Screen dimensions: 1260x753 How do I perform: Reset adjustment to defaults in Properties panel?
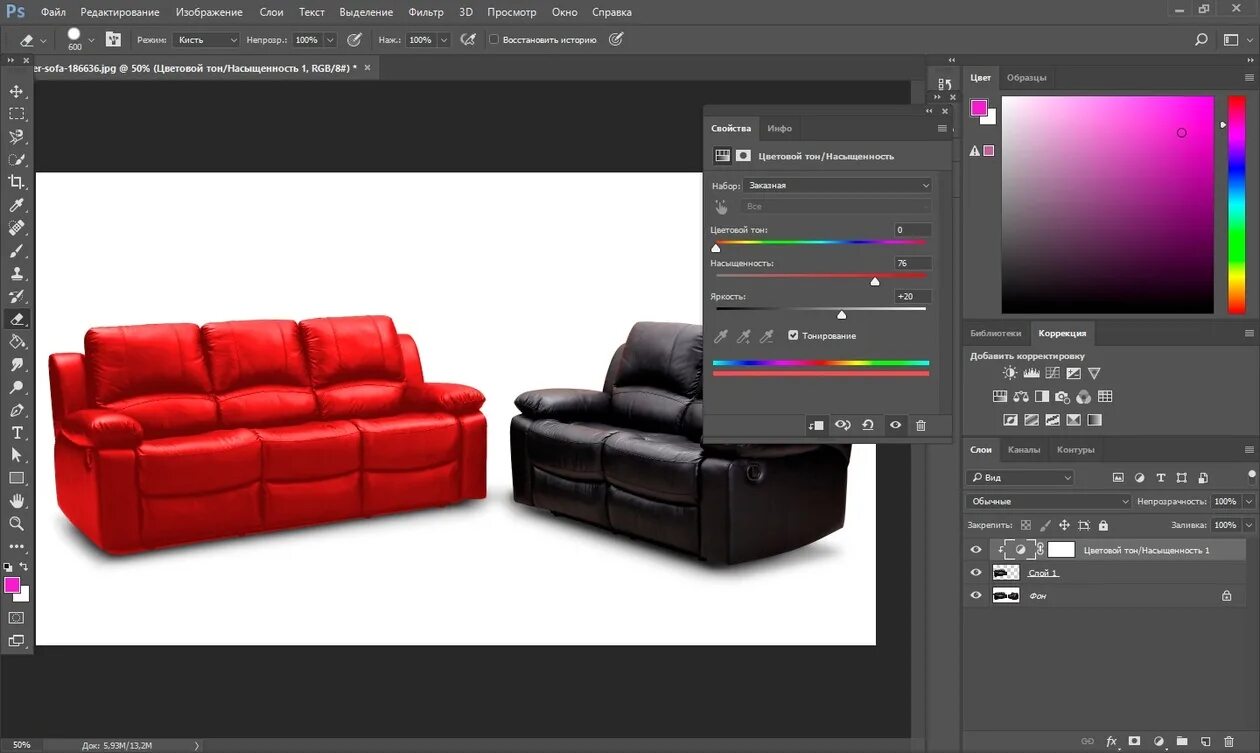tap(868, 425)
